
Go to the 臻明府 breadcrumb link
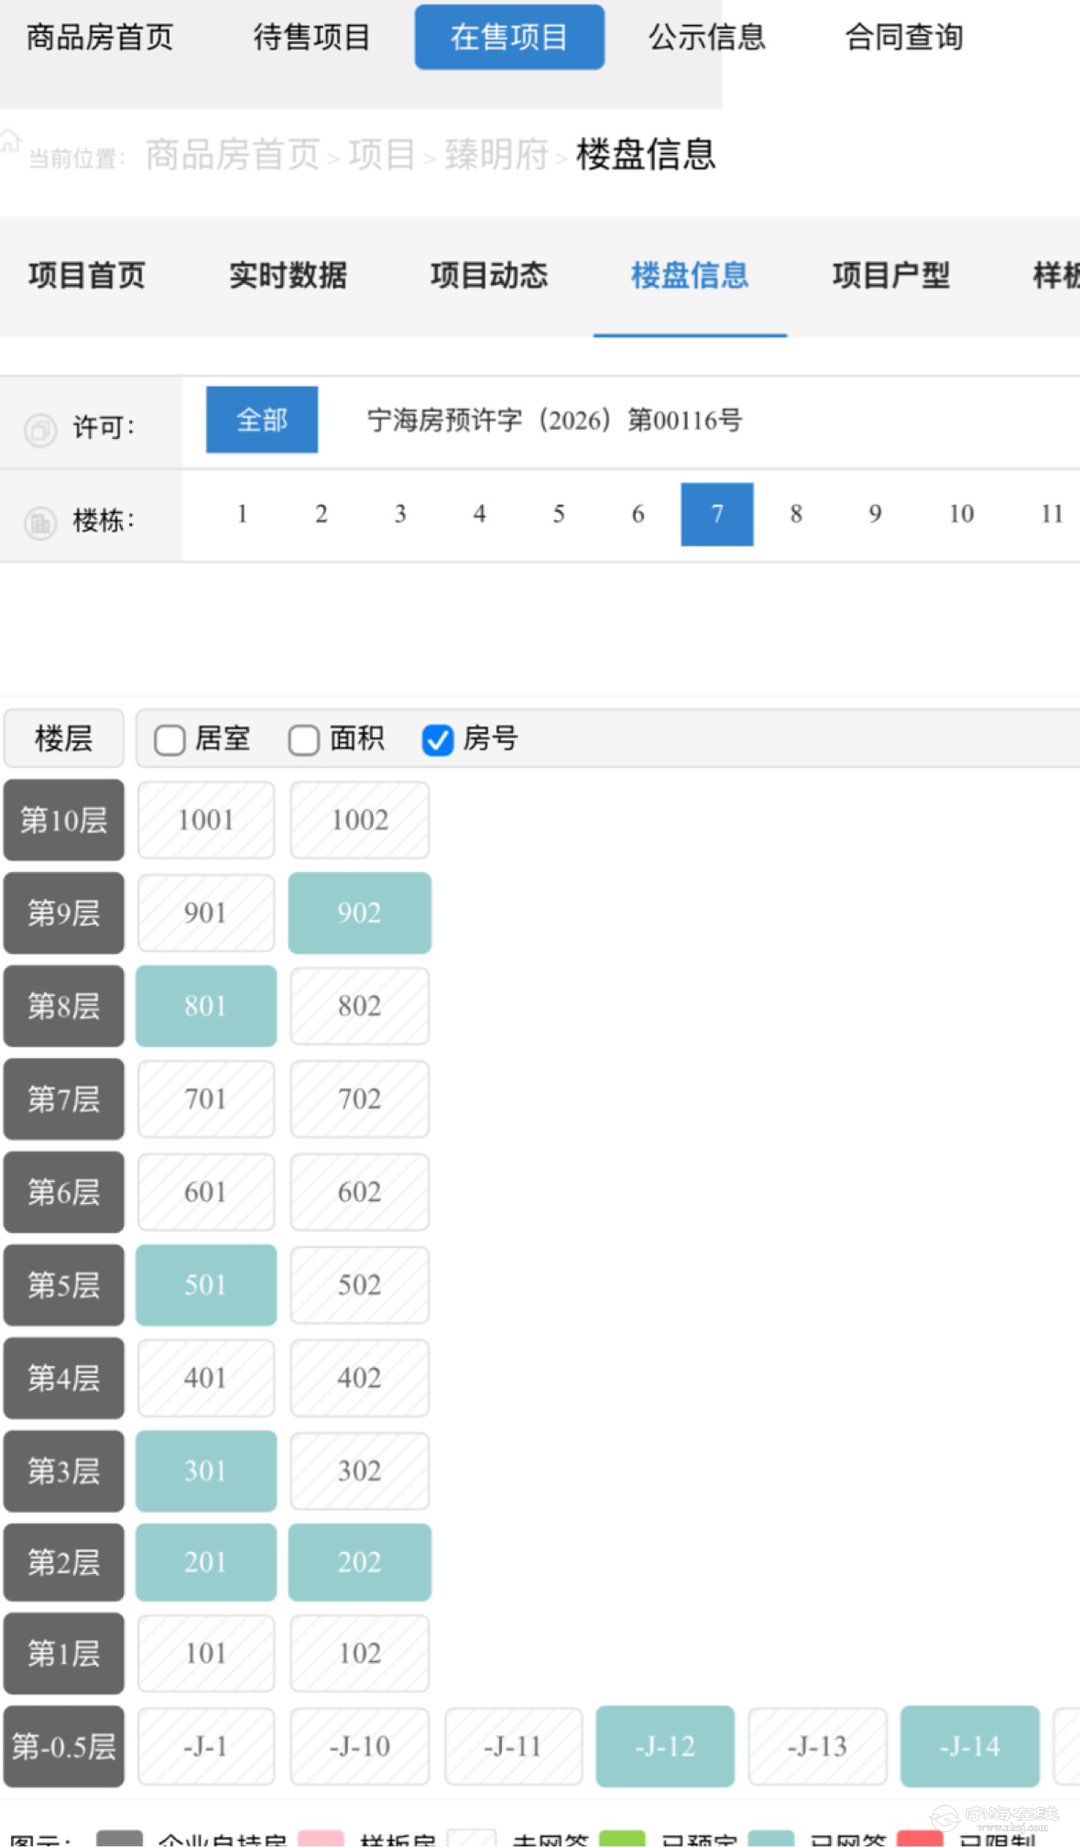coord(497,155)
